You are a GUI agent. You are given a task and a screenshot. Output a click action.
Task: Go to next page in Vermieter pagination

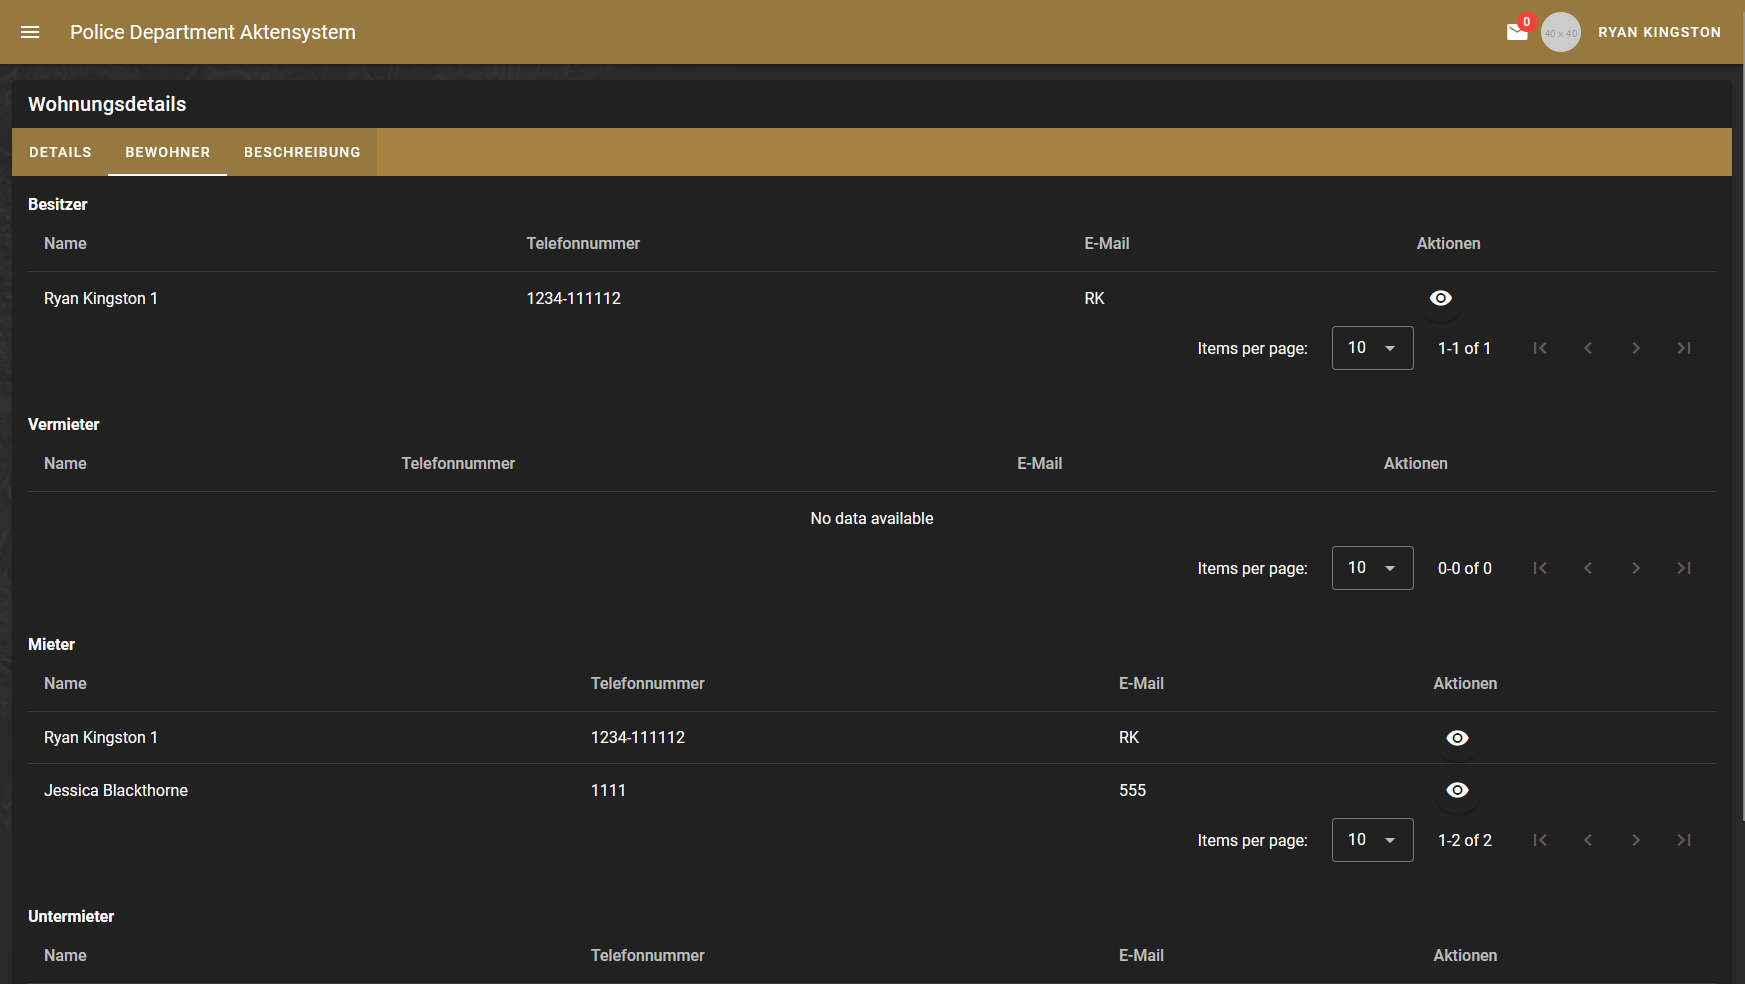point(1636,568)
